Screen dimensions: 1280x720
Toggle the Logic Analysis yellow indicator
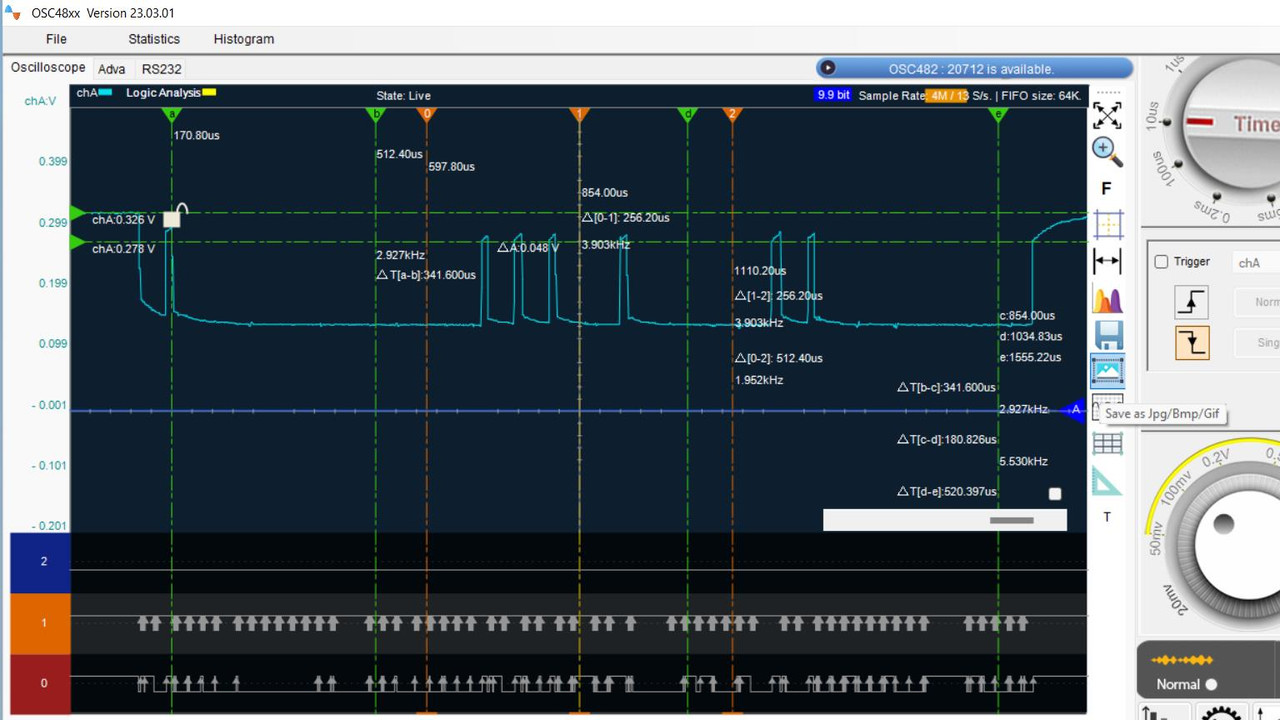click(x=209, y=92)
